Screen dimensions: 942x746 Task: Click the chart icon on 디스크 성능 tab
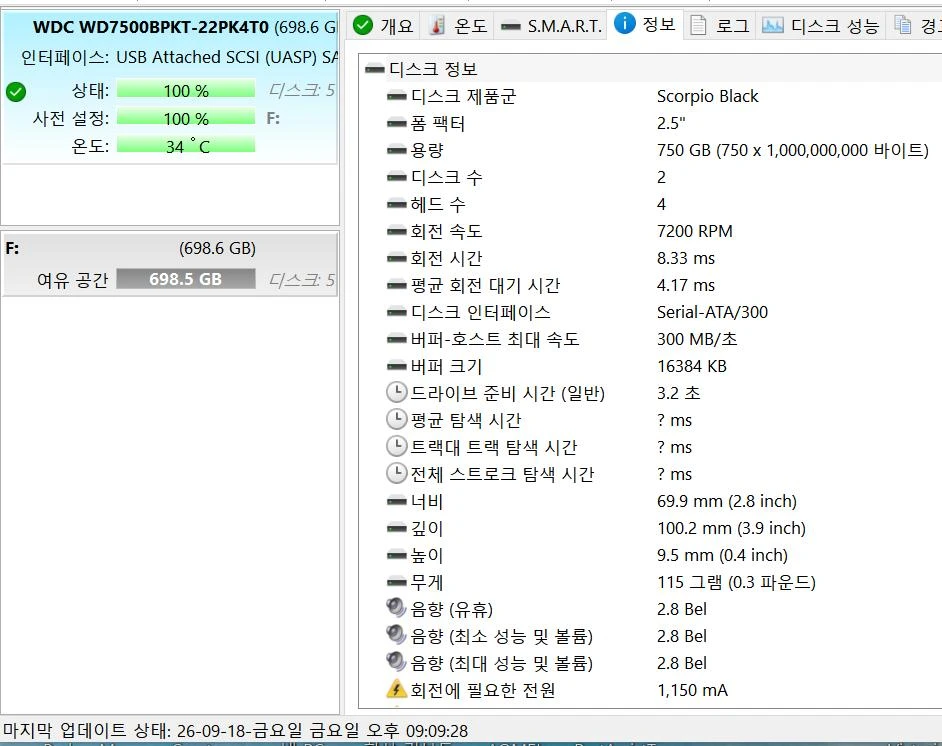773,25
